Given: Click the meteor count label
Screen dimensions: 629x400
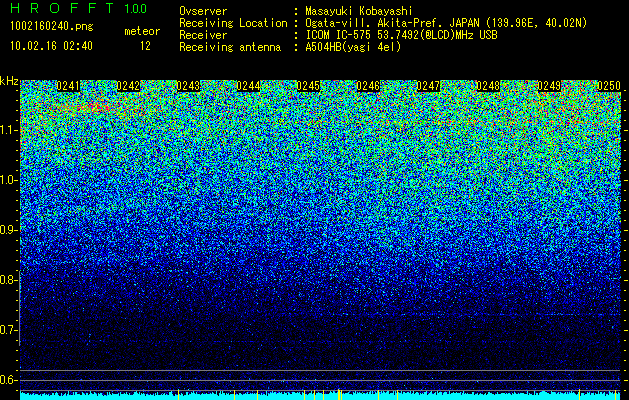Looking at the screenshot, I should click(x=142, y=31).
